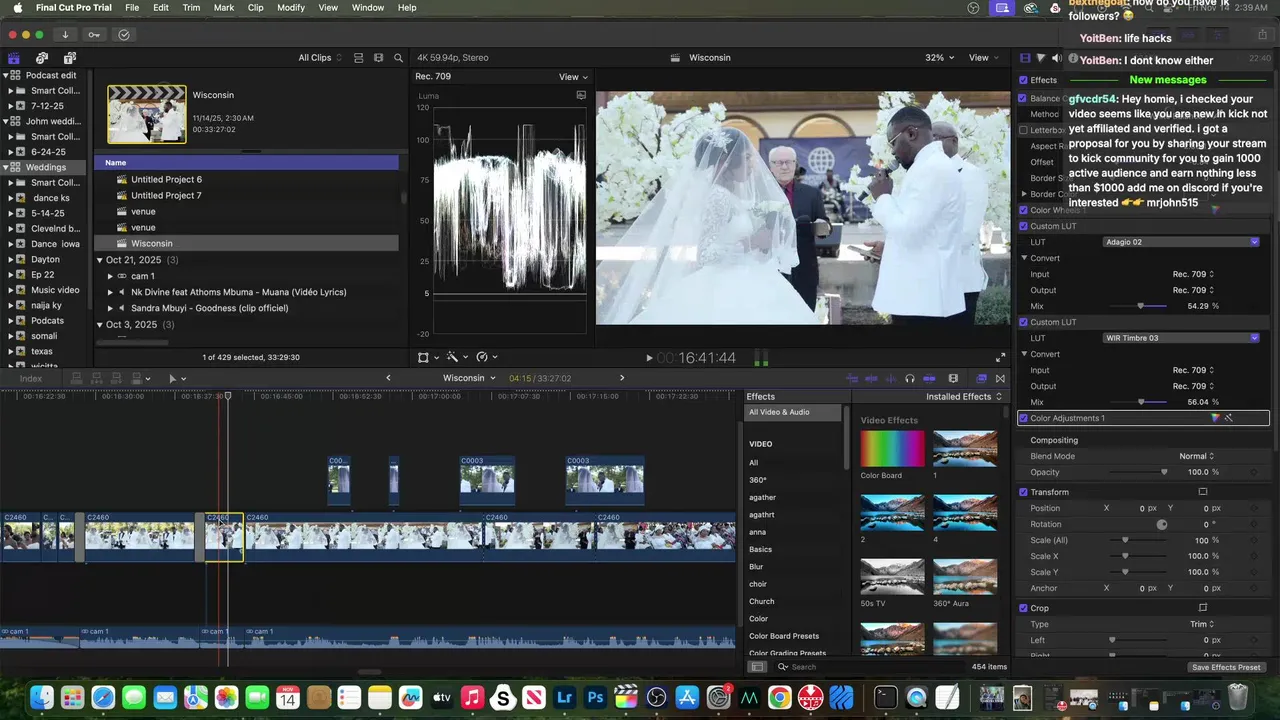The height and width of the screenshot is (720, 1280).
Task: Click the browser search magnifier icon
Action: point(398,58)
